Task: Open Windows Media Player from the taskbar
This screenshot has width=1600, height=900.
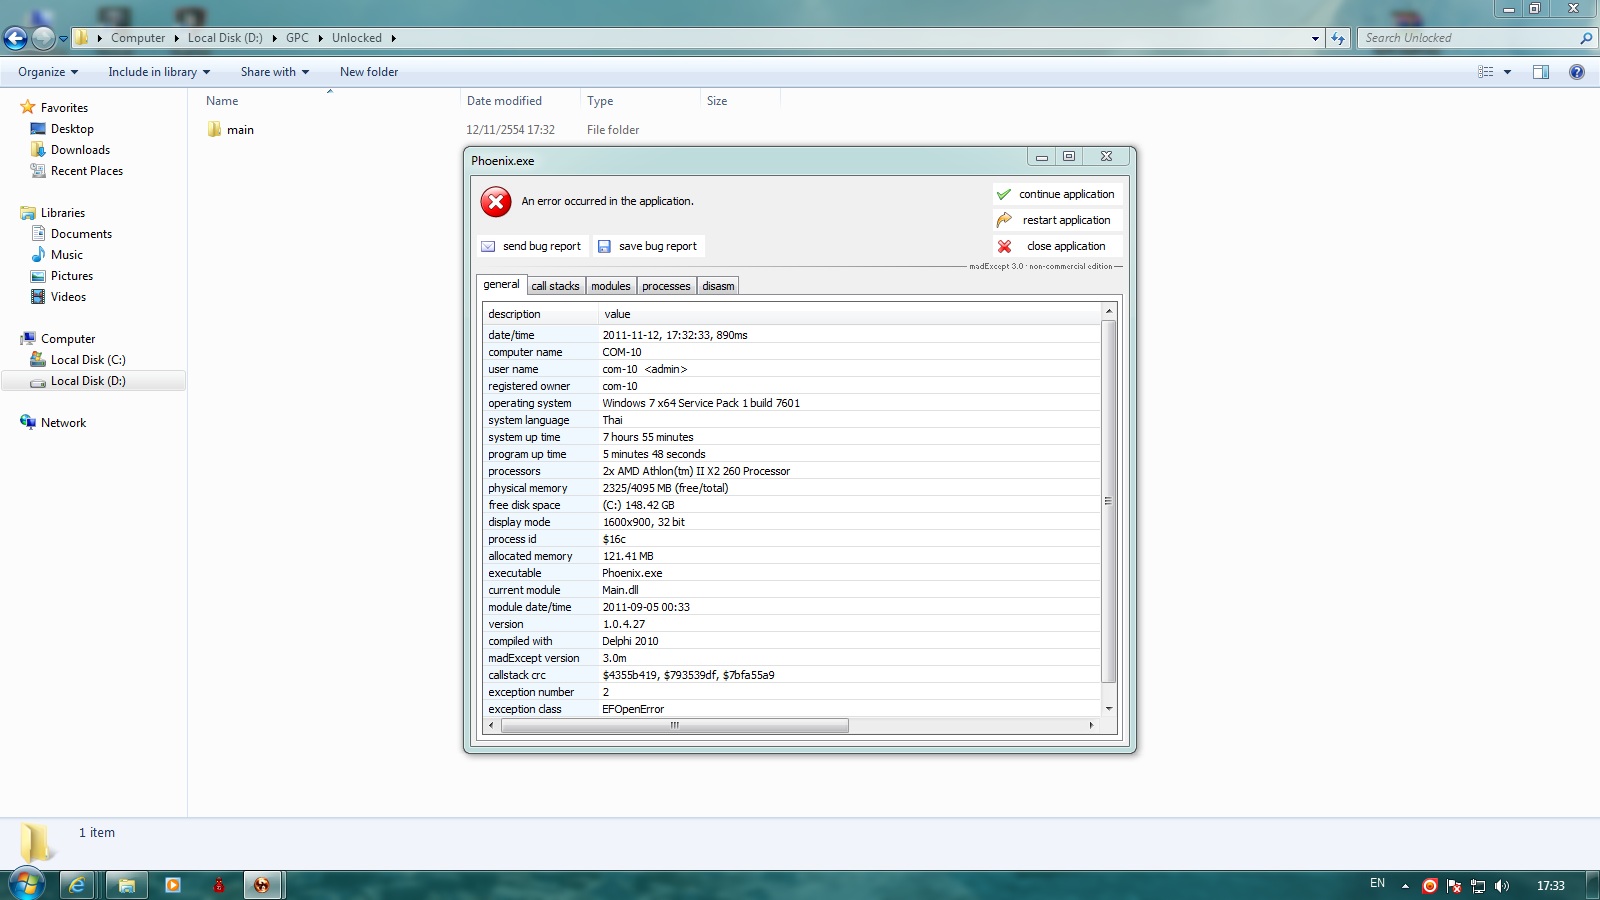Action: [173, 885]
